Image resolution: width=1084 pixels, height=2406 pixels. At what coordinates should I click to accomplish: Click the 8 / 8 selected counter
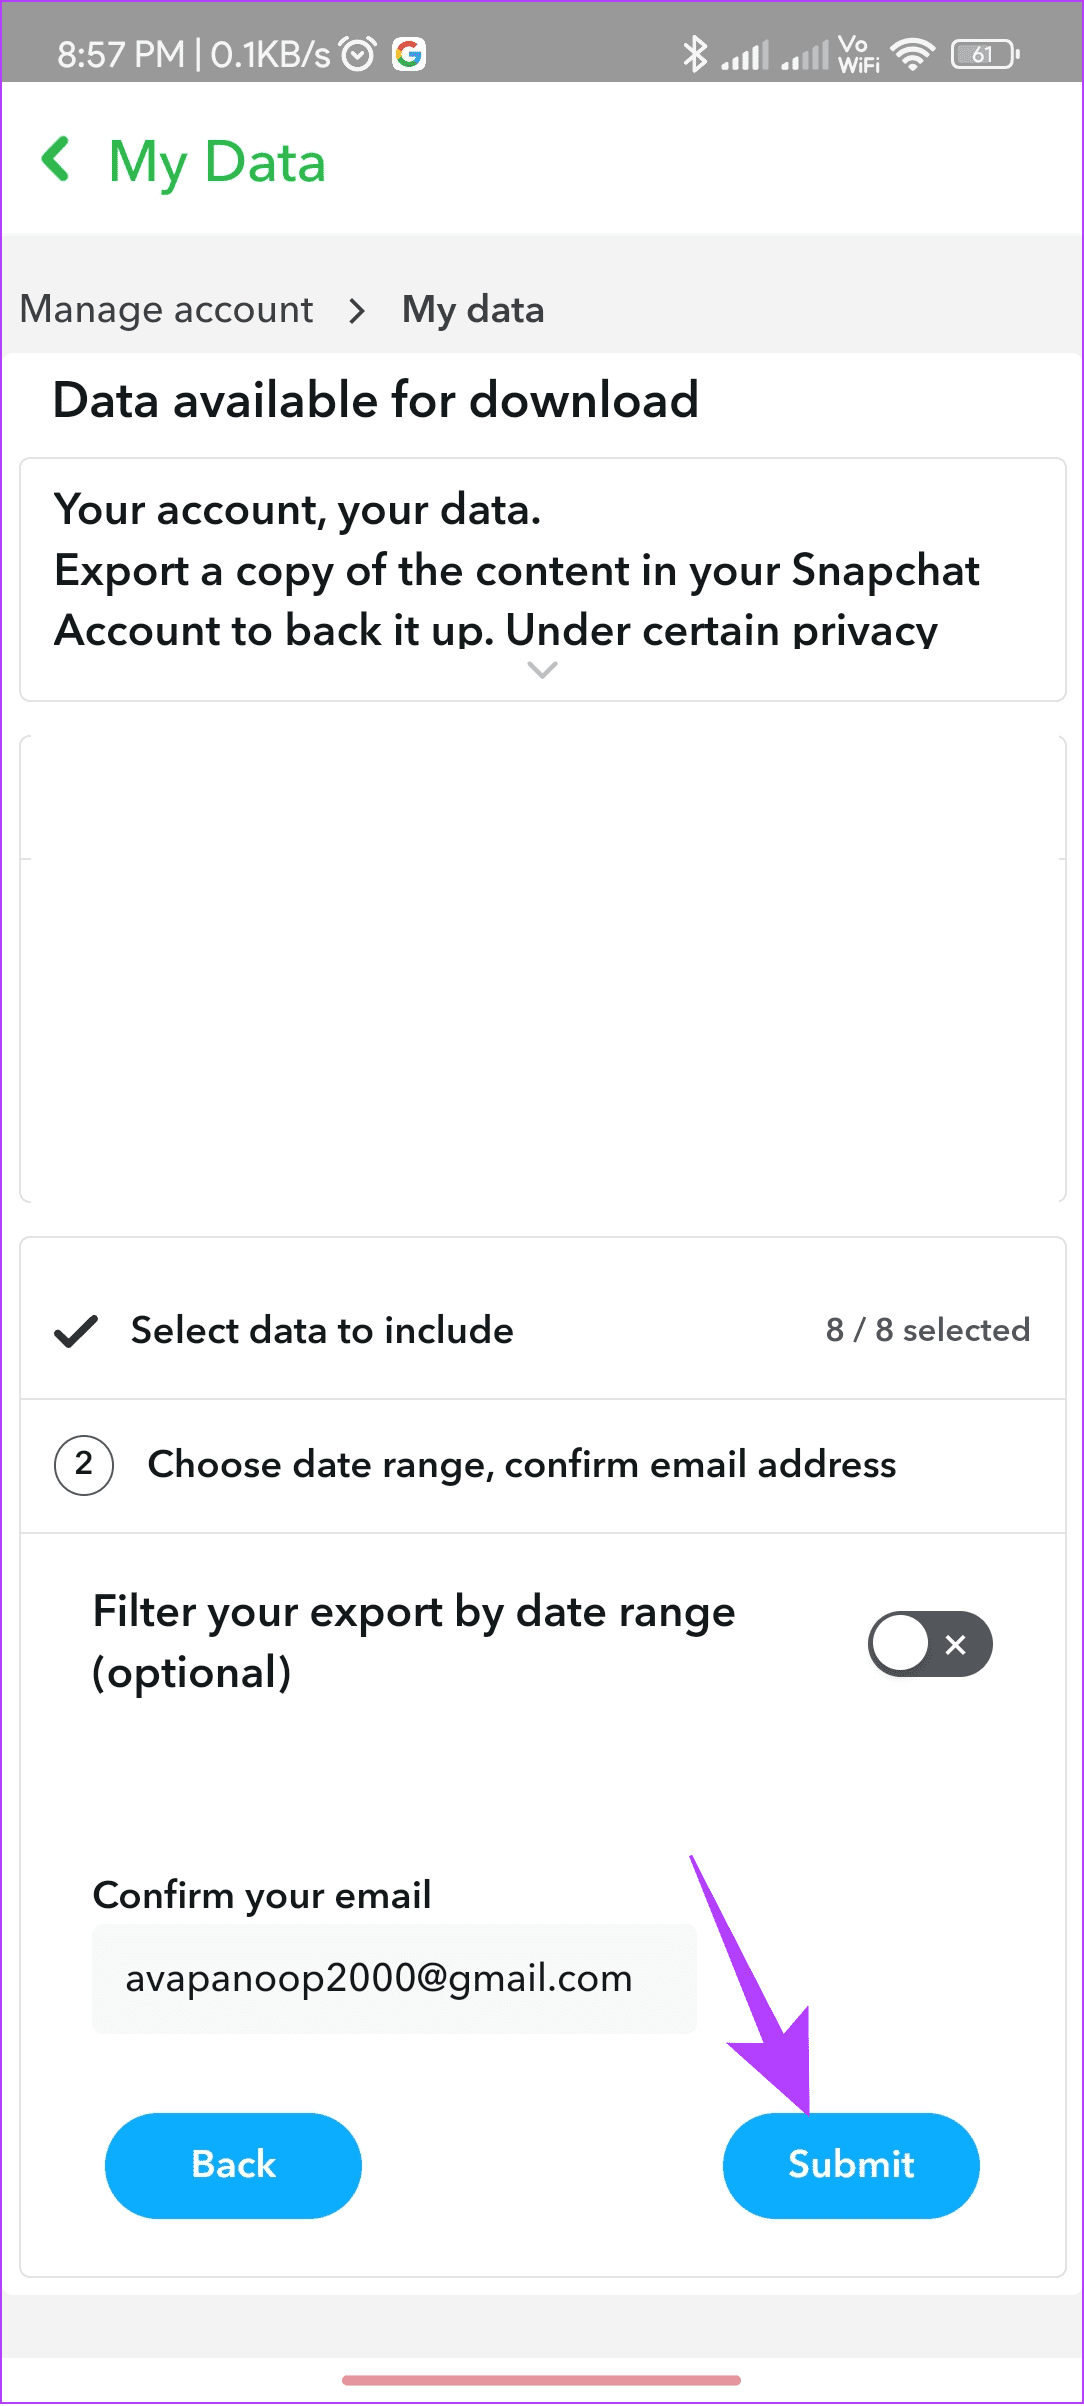pyautogui.click(x=926, y=1330)
